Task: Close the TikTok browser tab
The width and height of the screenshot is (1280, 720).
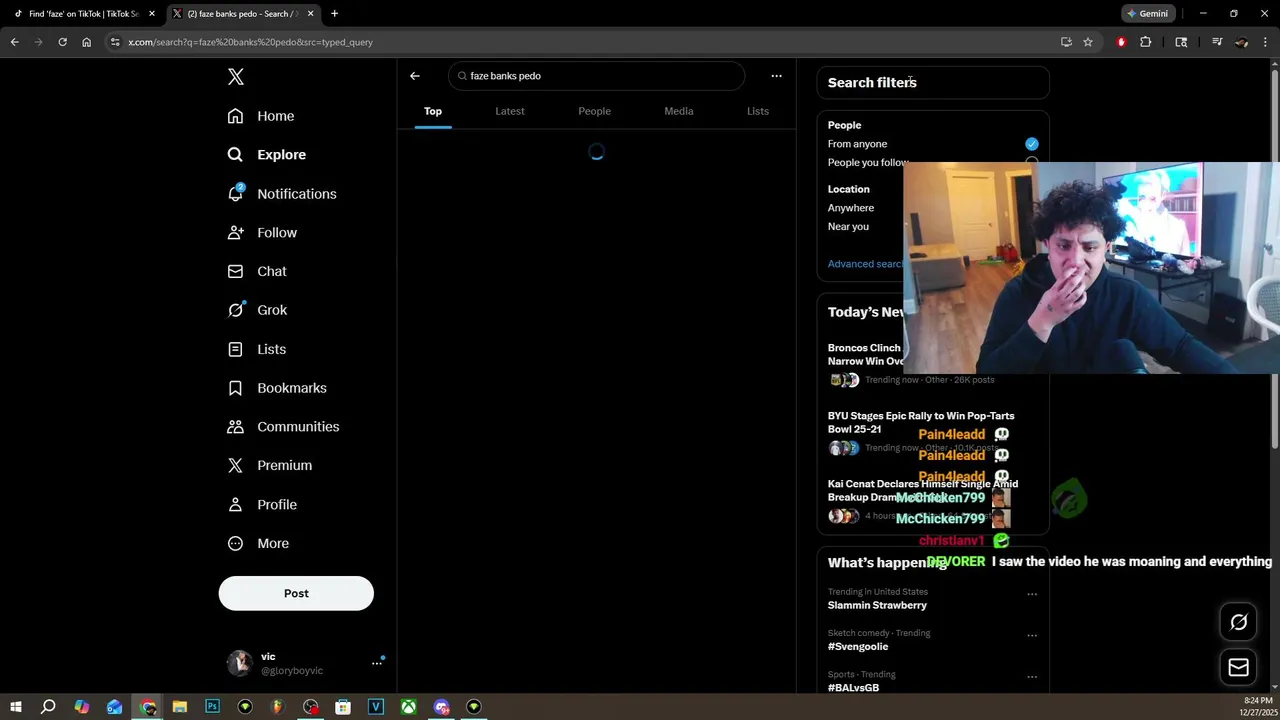Action: 152,14
